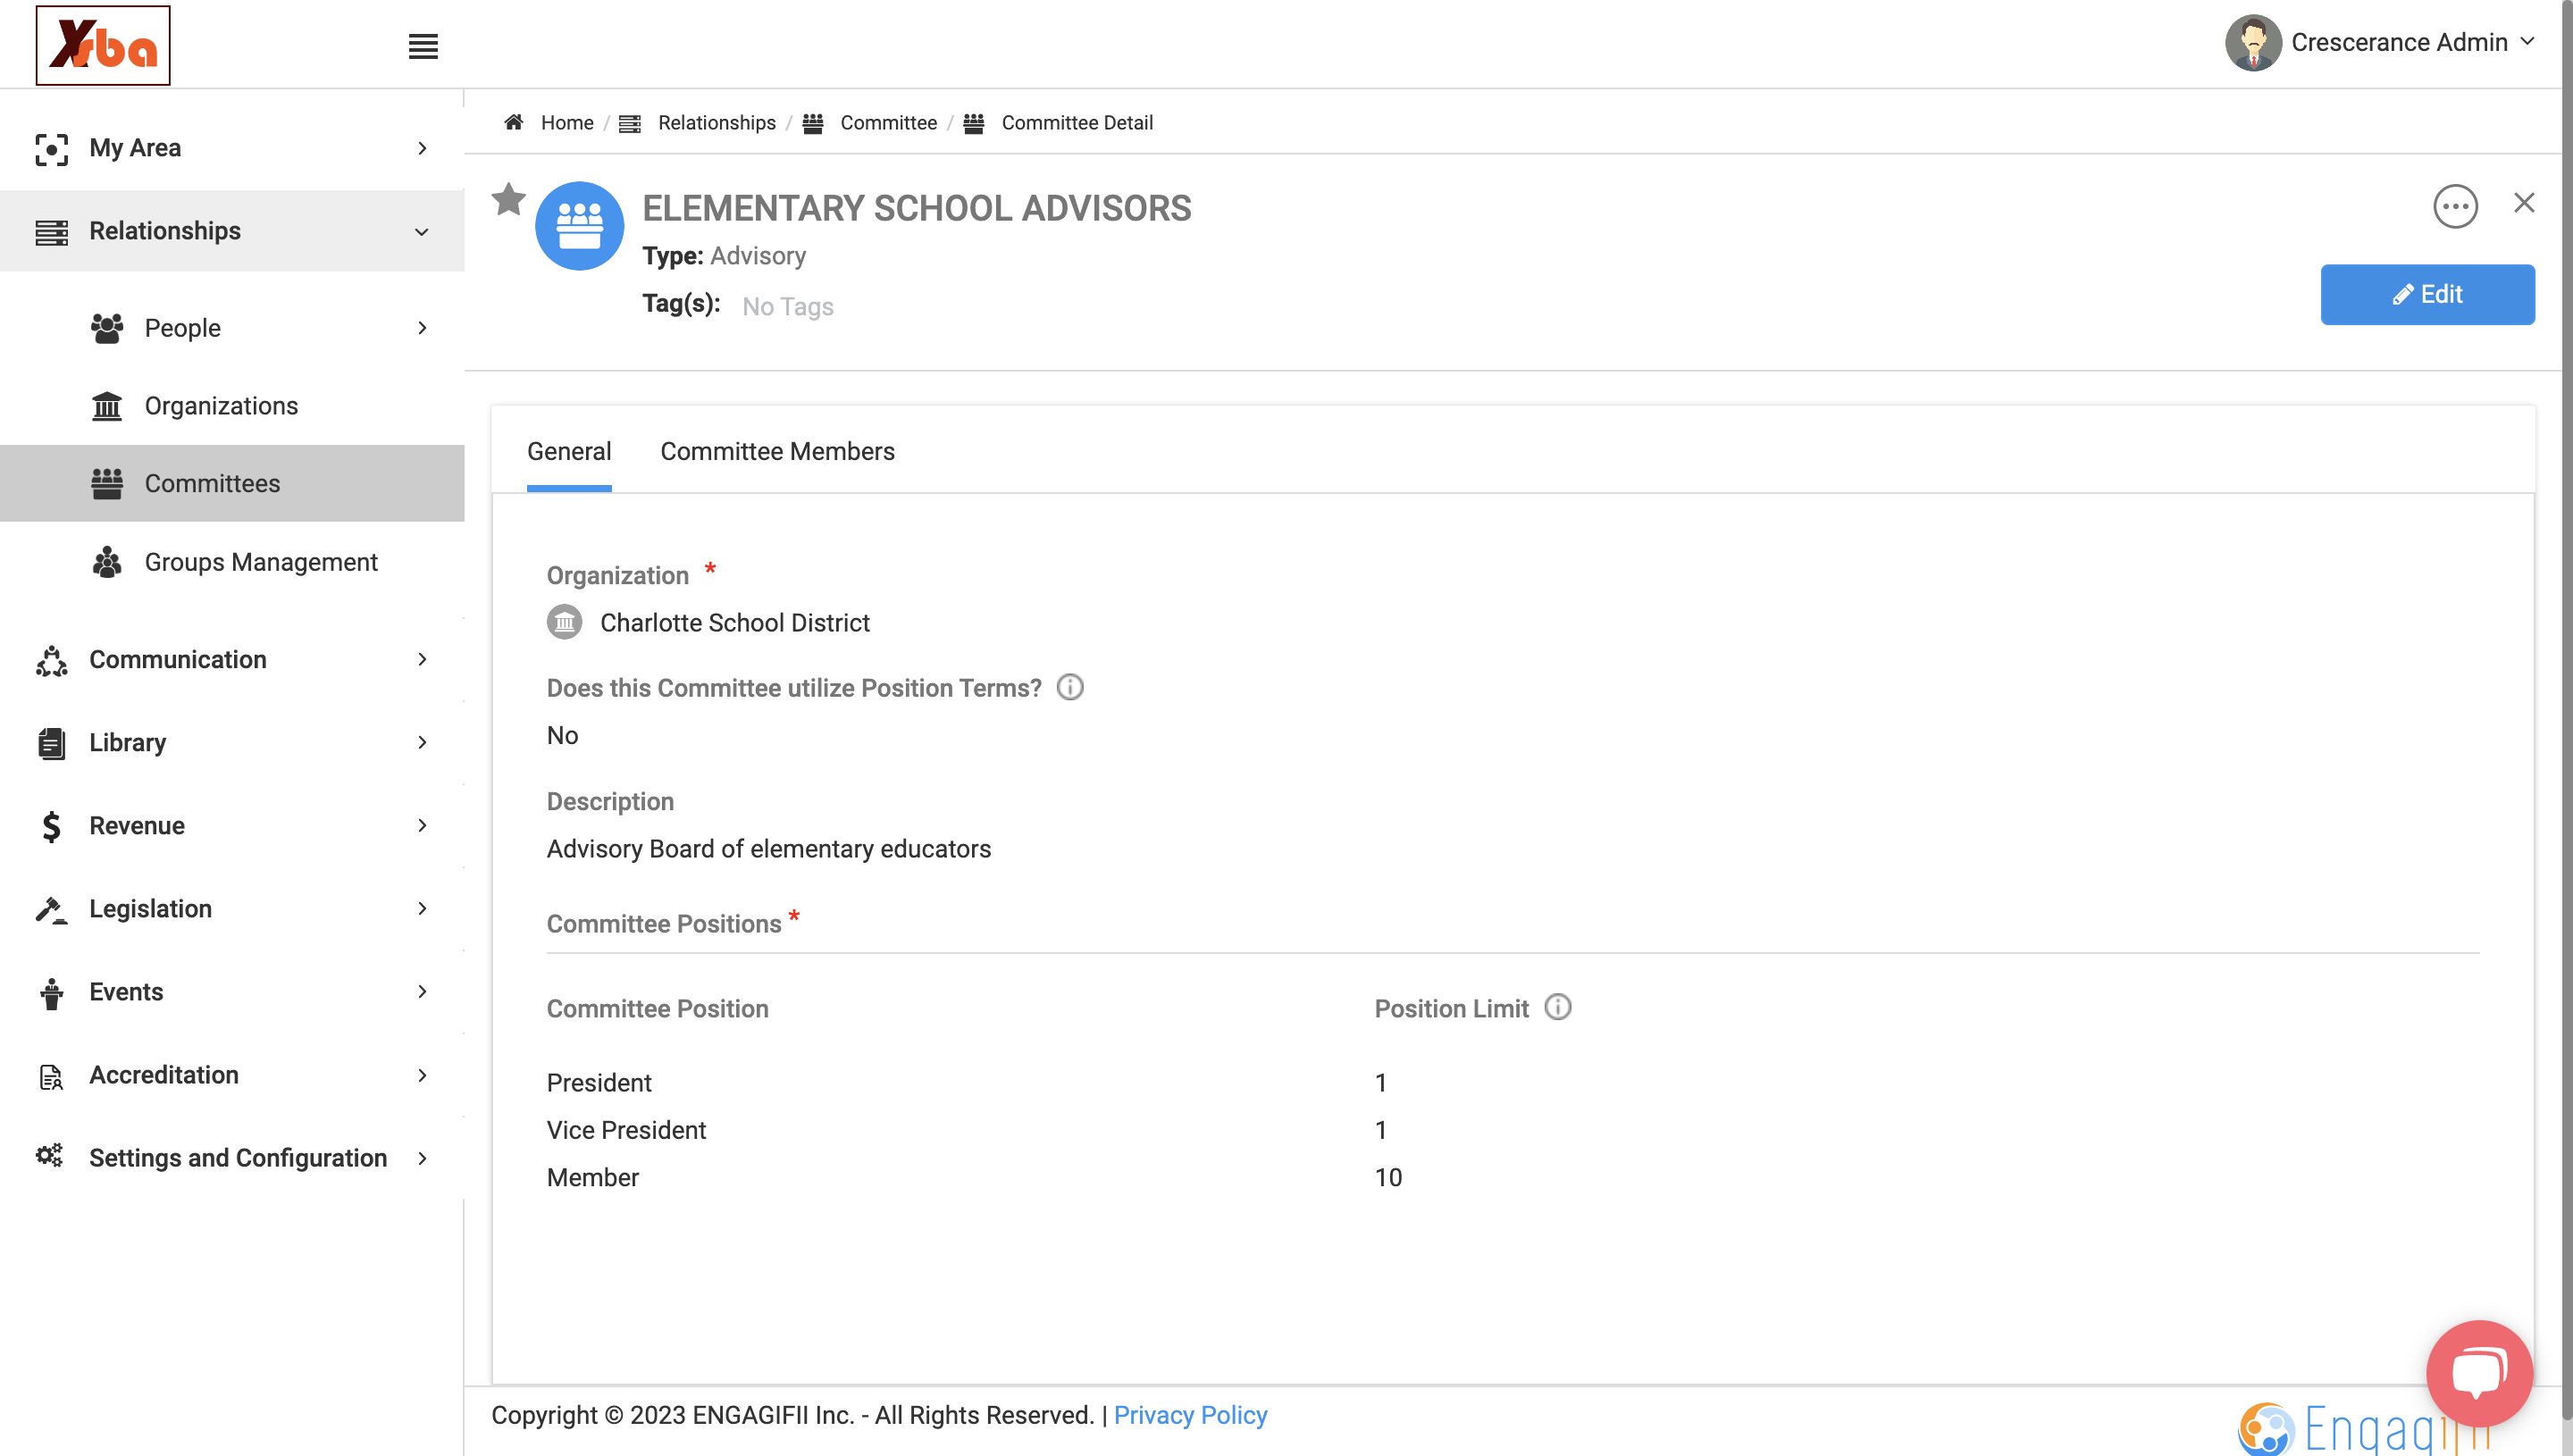Click the page vertical scrollbar
Image resolution: width=2573 pixels, height=1456 pixels.
[x=2566, y=710]
